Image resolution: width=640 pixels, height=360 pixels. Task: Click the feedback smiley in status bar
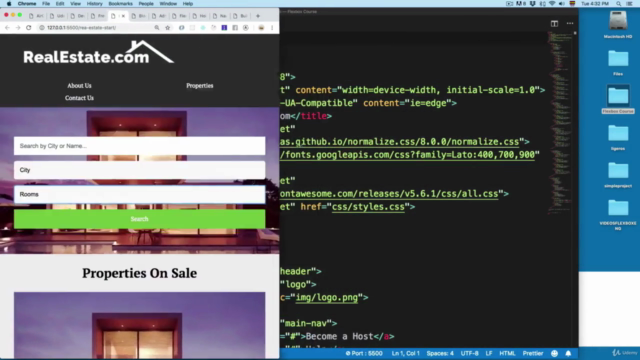[554, 353]
